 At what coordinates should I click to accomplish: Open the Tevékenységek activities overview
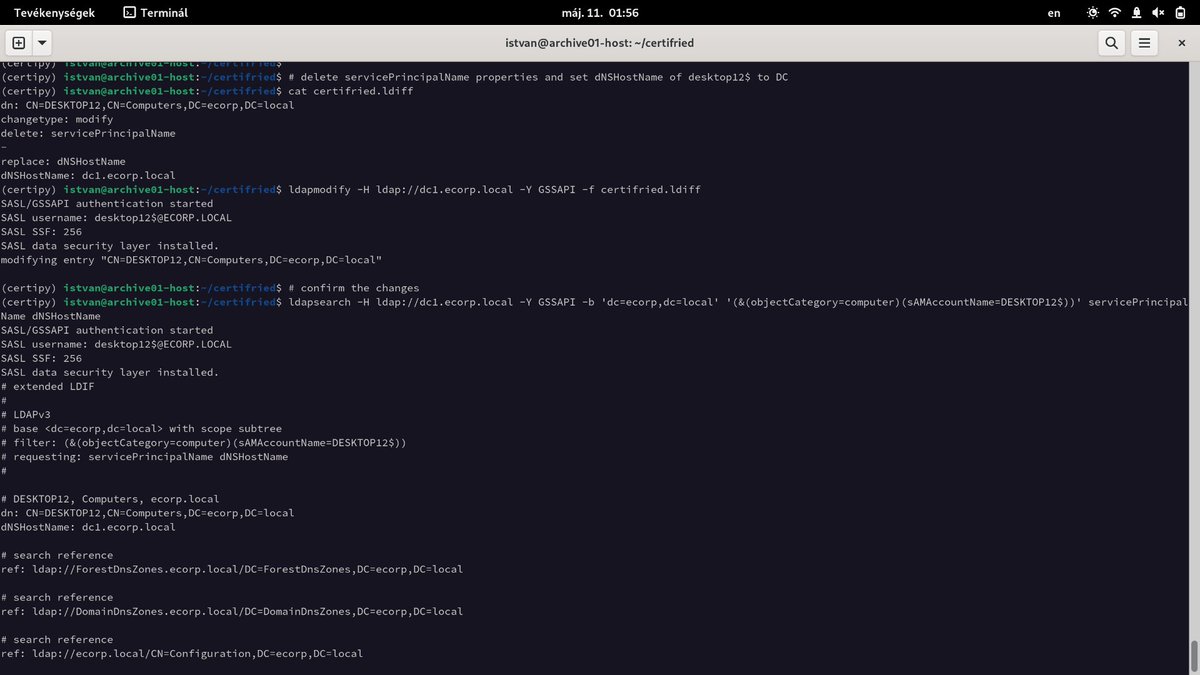click(x=54, y=13)
